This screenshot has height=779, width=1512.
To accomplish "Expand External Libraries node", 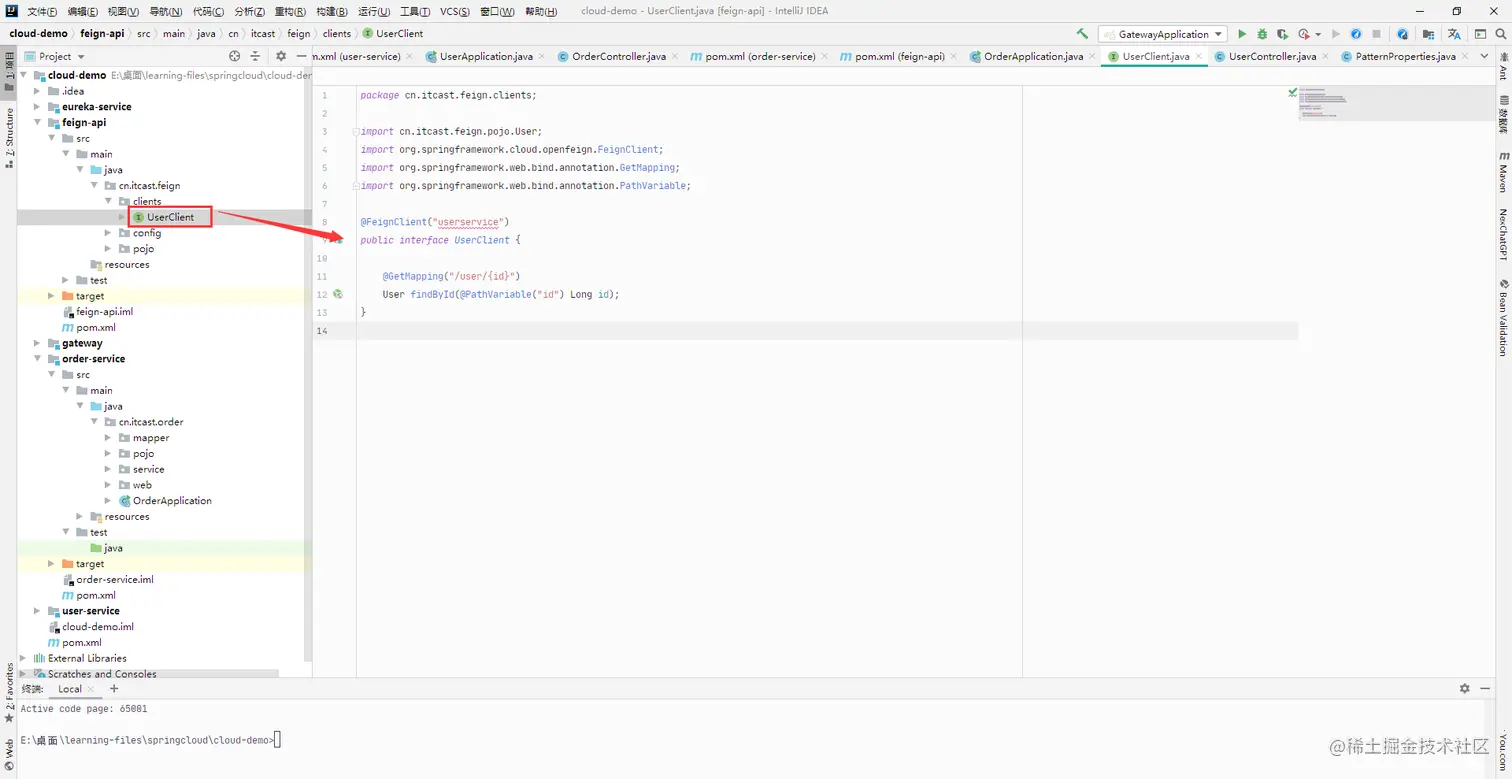I will [x=24, y=658].
